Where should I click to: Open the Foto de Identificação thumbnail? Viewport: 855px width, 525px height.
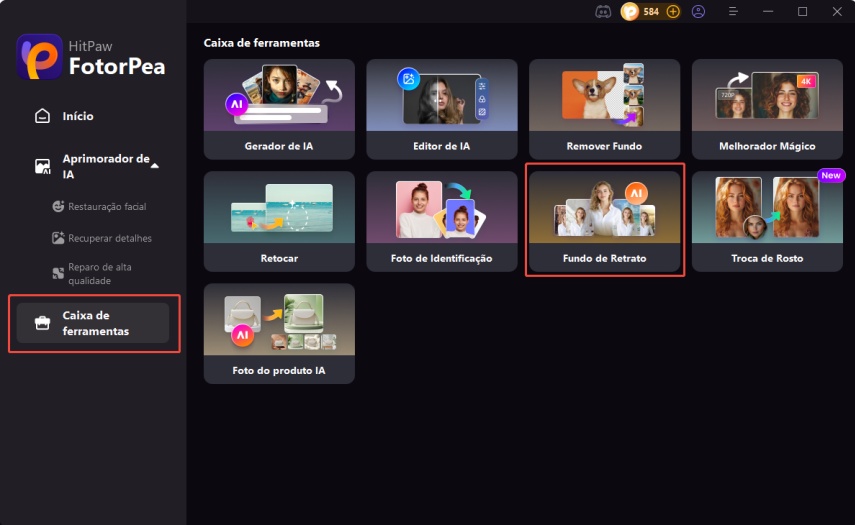coord(442,208)
